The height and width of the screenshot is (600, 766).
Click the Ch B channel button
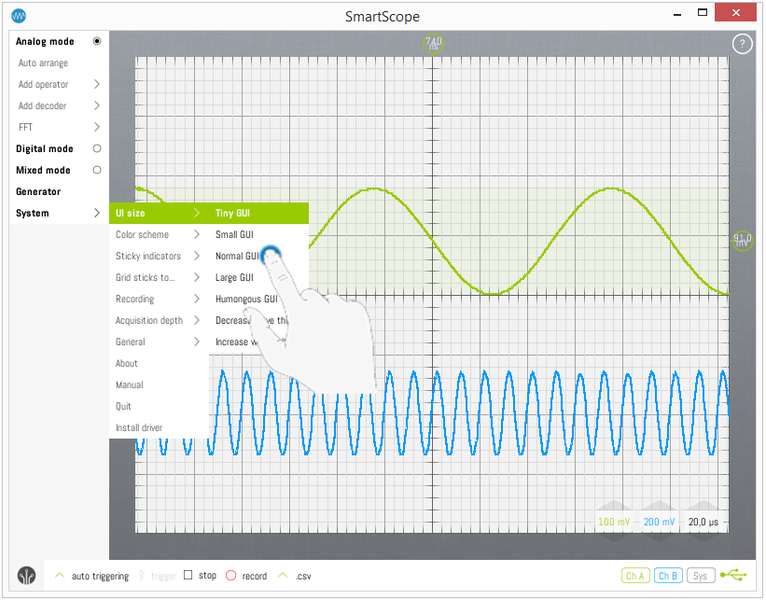tap(669, 576)
